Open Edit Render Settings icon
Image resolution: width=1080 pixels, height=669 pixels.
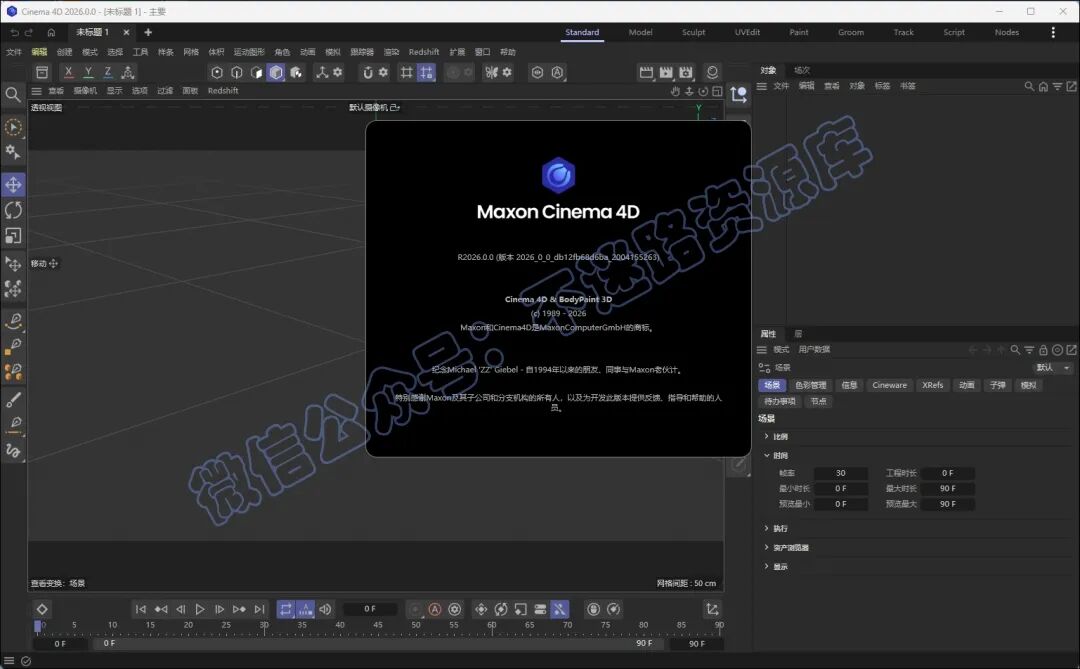(685, 72)
